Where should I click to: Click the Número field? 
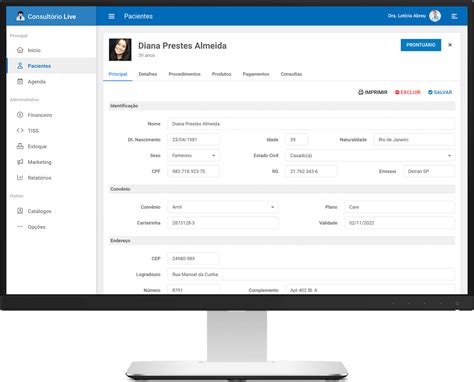point(193,289)
